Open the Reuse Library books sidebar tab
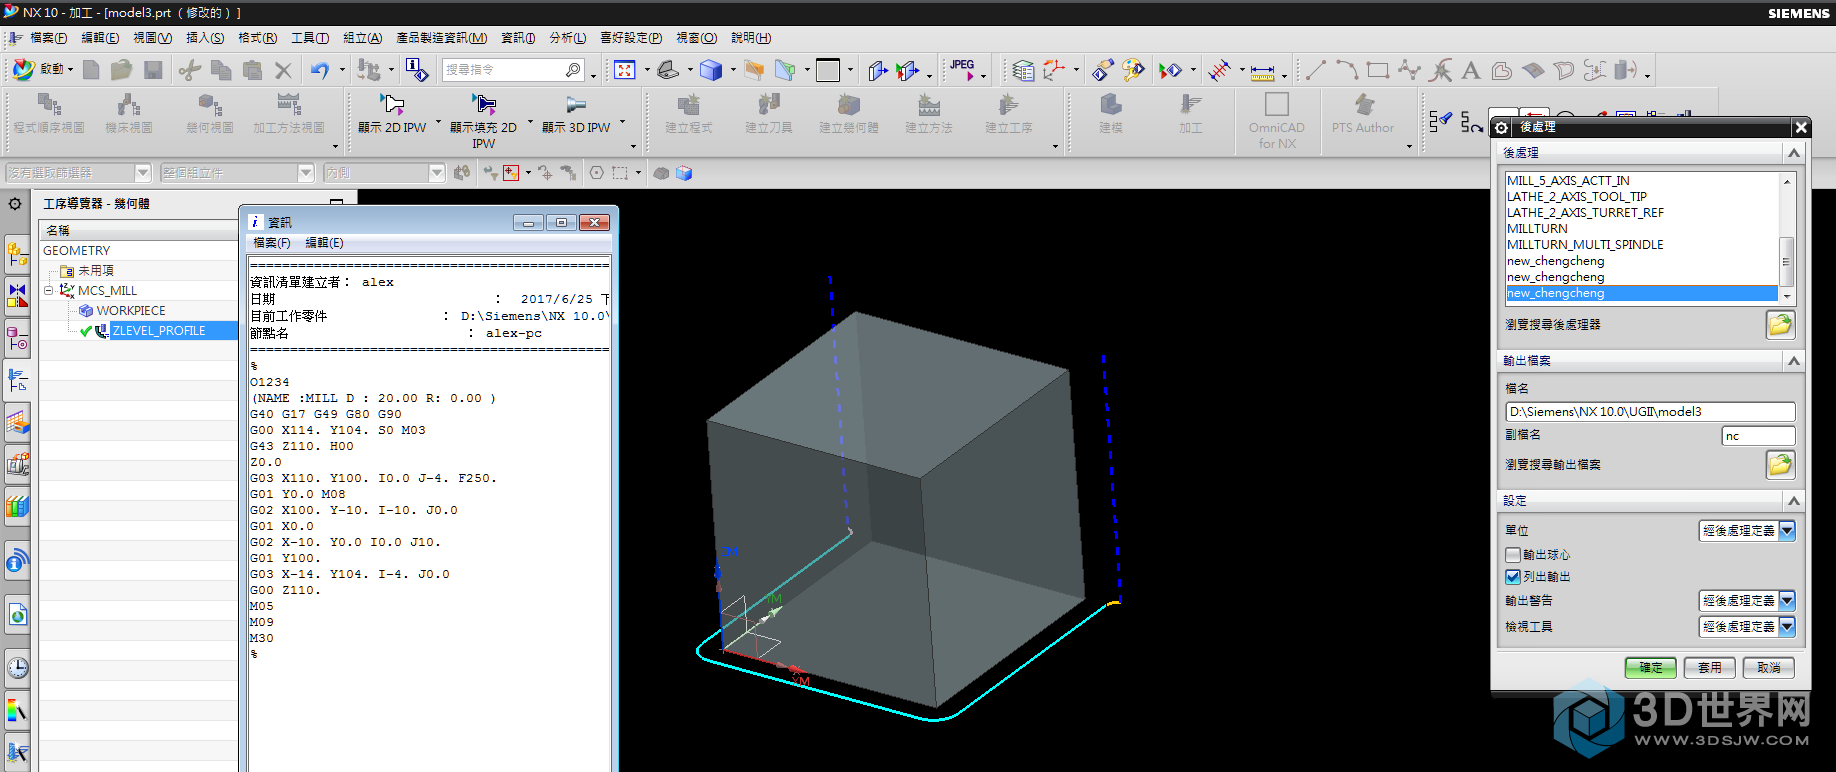 17,506
